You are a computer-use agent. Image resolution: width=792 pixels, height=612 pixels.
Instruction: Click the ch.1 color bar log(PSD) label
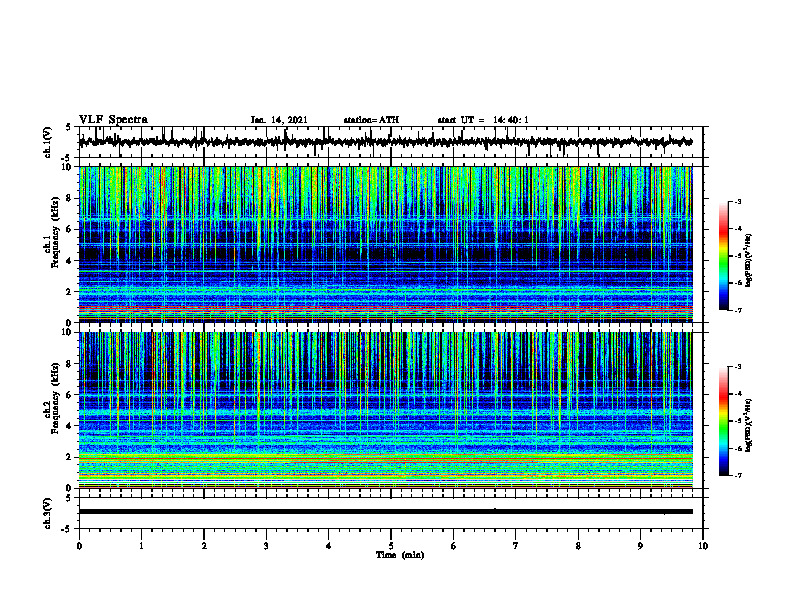[749, 261]
